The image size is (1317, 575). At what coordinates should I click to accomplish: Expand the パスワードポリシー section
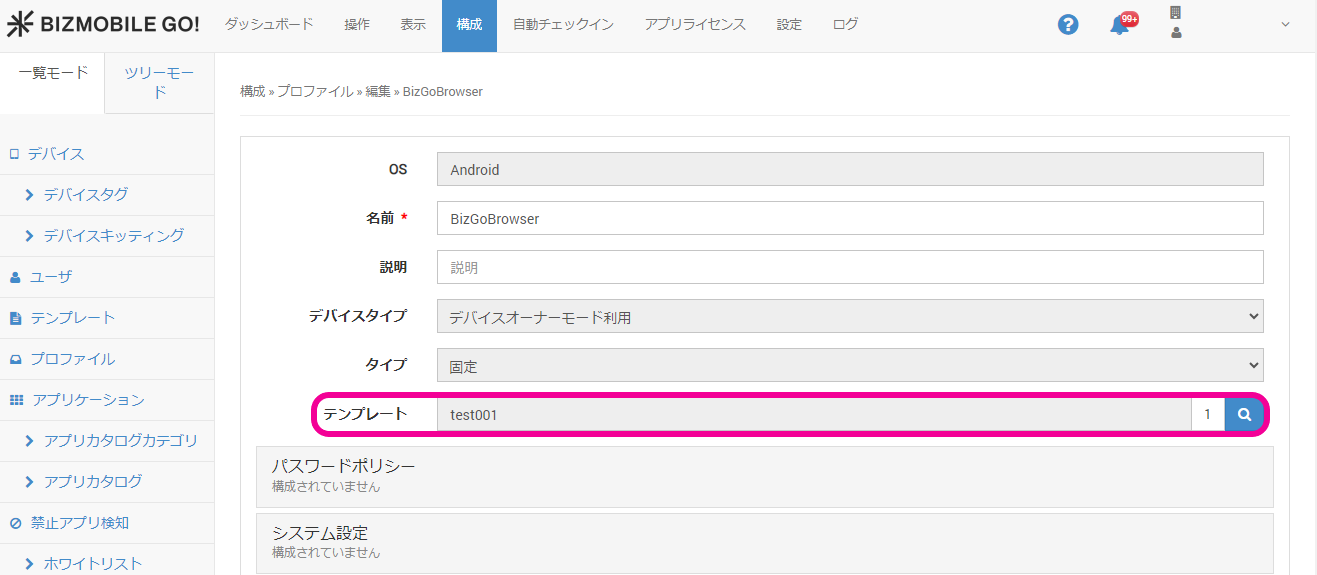click(x=764, y=476)
